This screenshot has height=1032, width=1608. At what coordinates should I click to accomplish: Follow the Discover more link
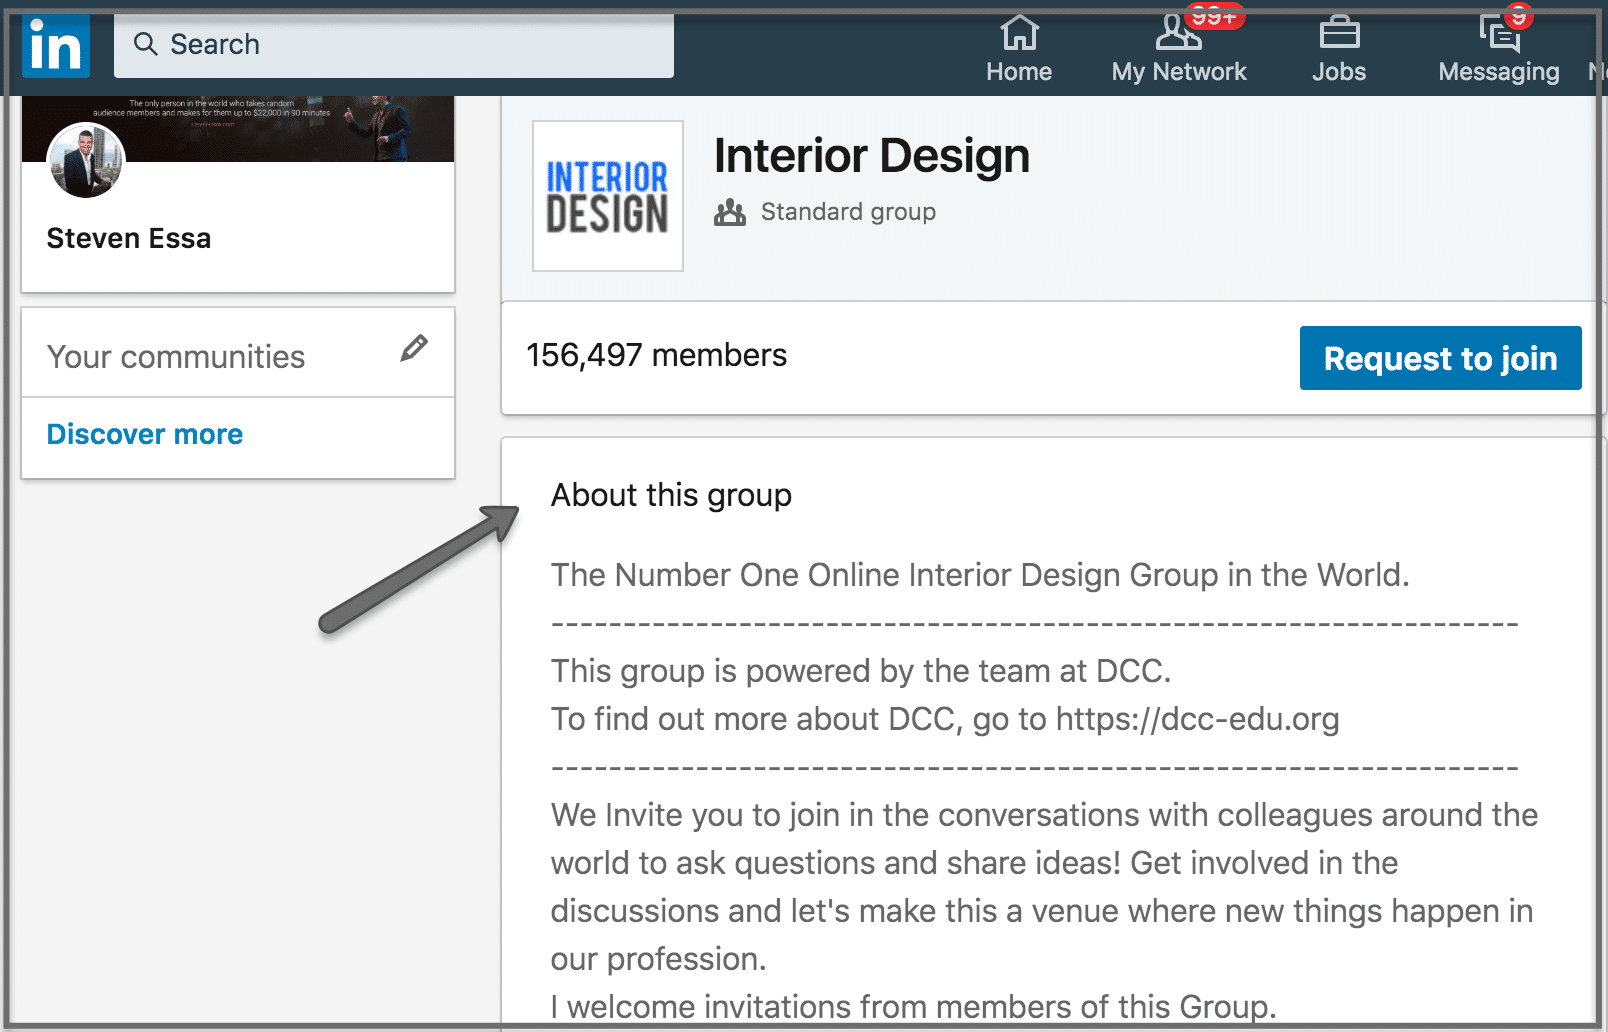point(145,434)
